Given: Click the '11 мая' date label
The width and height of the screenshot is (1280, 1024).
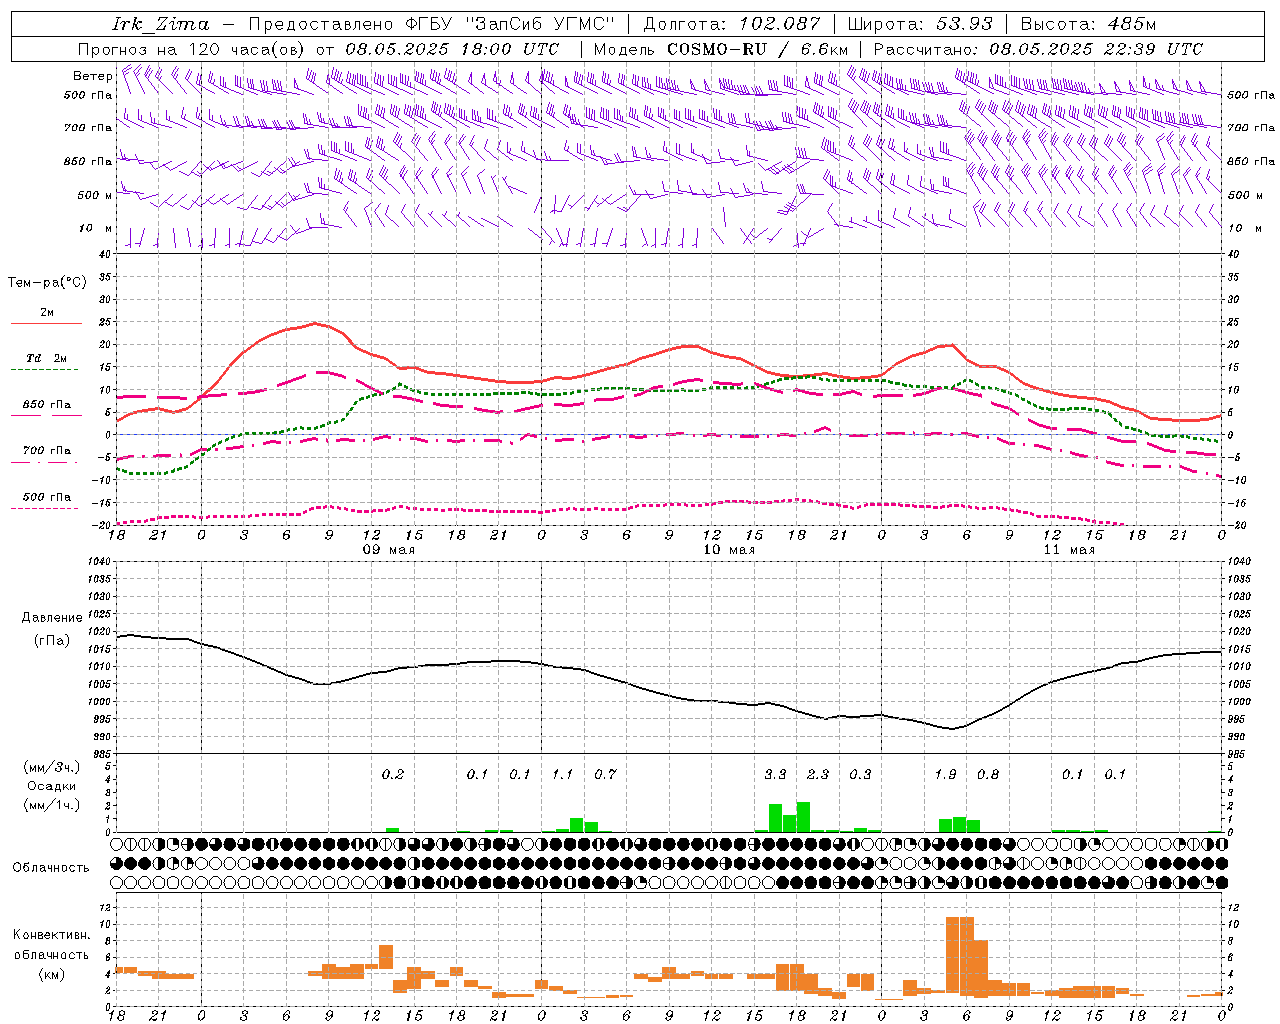Looking at the screenshot, I should (x=1069, y=550).
